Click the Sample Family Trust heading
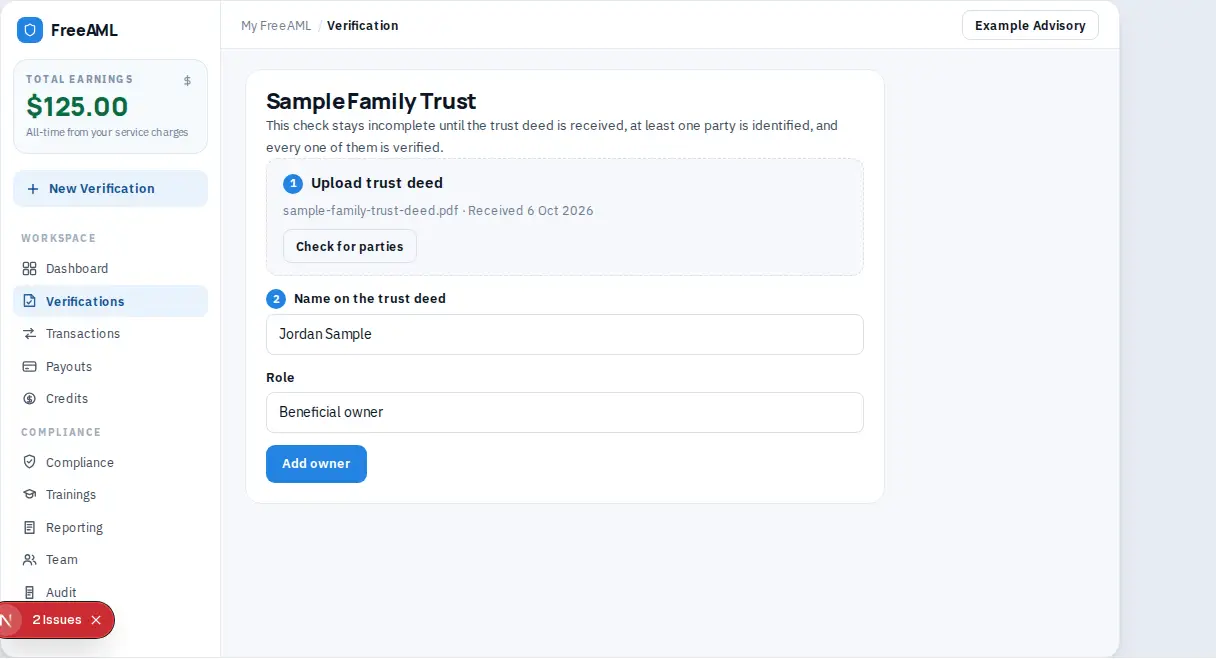 pyautogui.click(x=371, y=101)
